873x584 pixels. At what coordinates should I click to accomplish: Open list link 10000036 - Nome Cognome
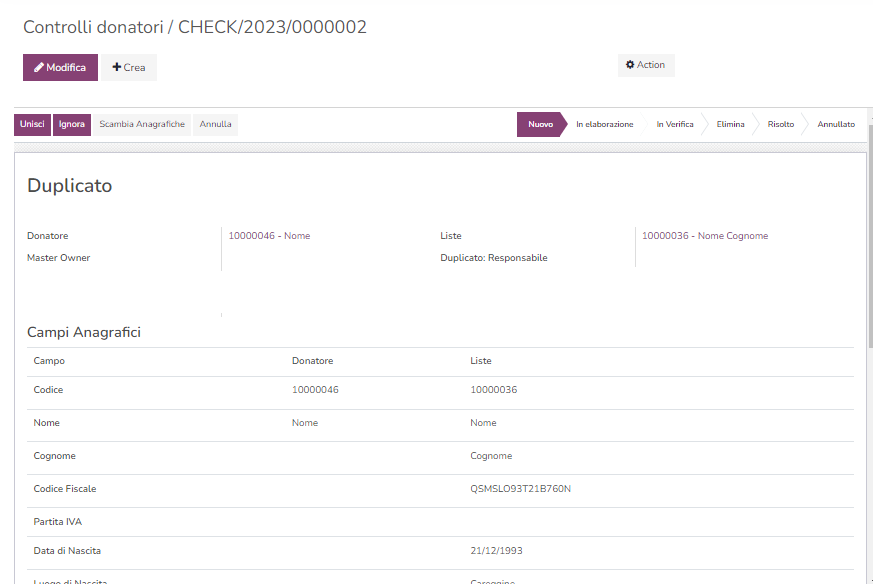(x=704, y=236)
